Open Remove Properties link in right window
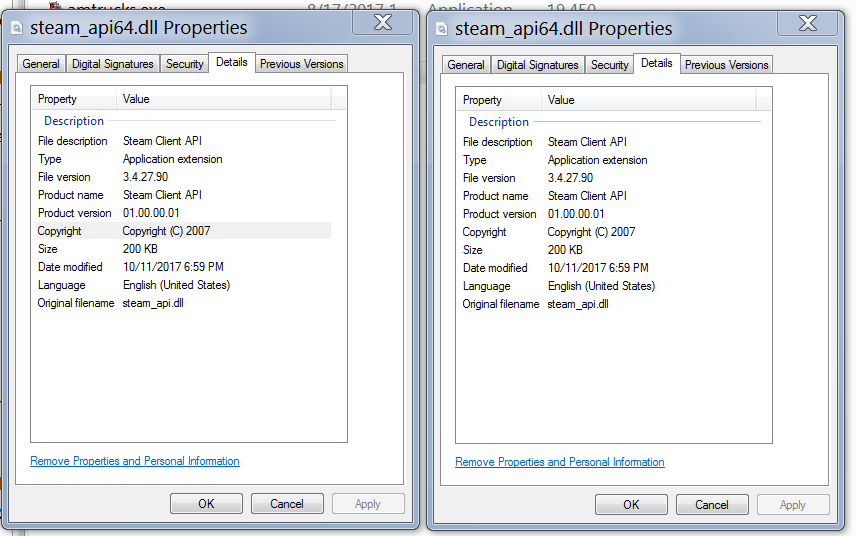The width and height of the screenshot is (856, 536). click(560, 462)
